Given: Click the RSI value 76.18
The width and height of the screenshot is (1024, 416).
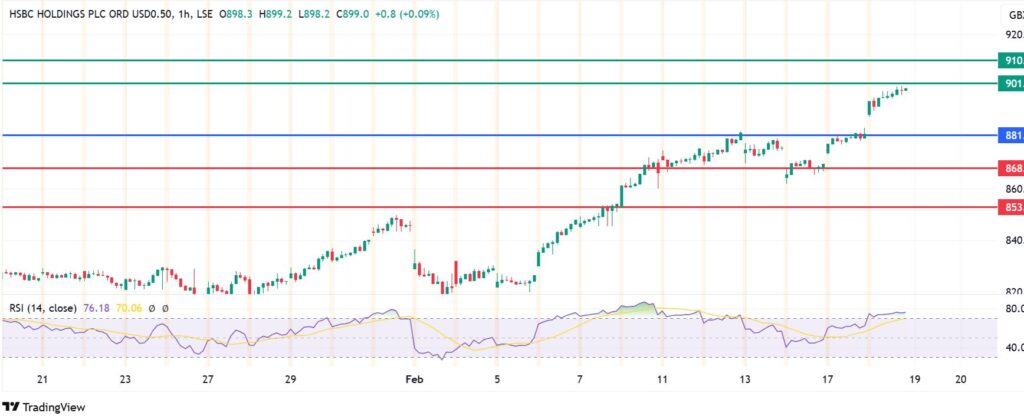Looking at the screenshot, I should point(101,310).
